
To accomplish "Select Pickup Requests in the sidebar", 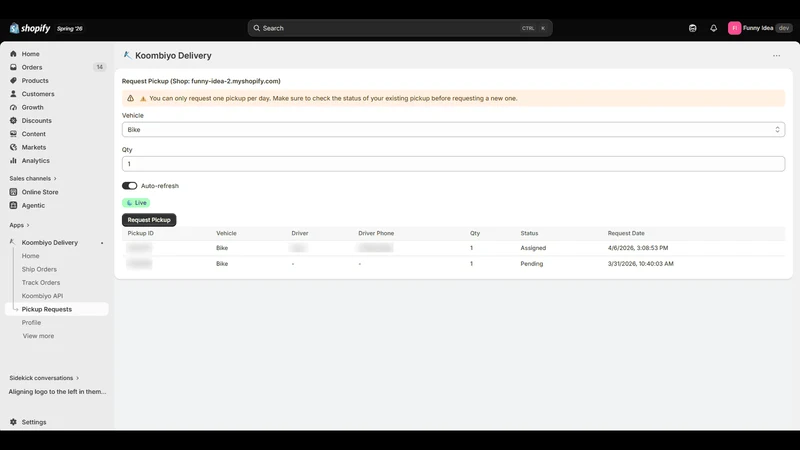I will pos(57,309).
